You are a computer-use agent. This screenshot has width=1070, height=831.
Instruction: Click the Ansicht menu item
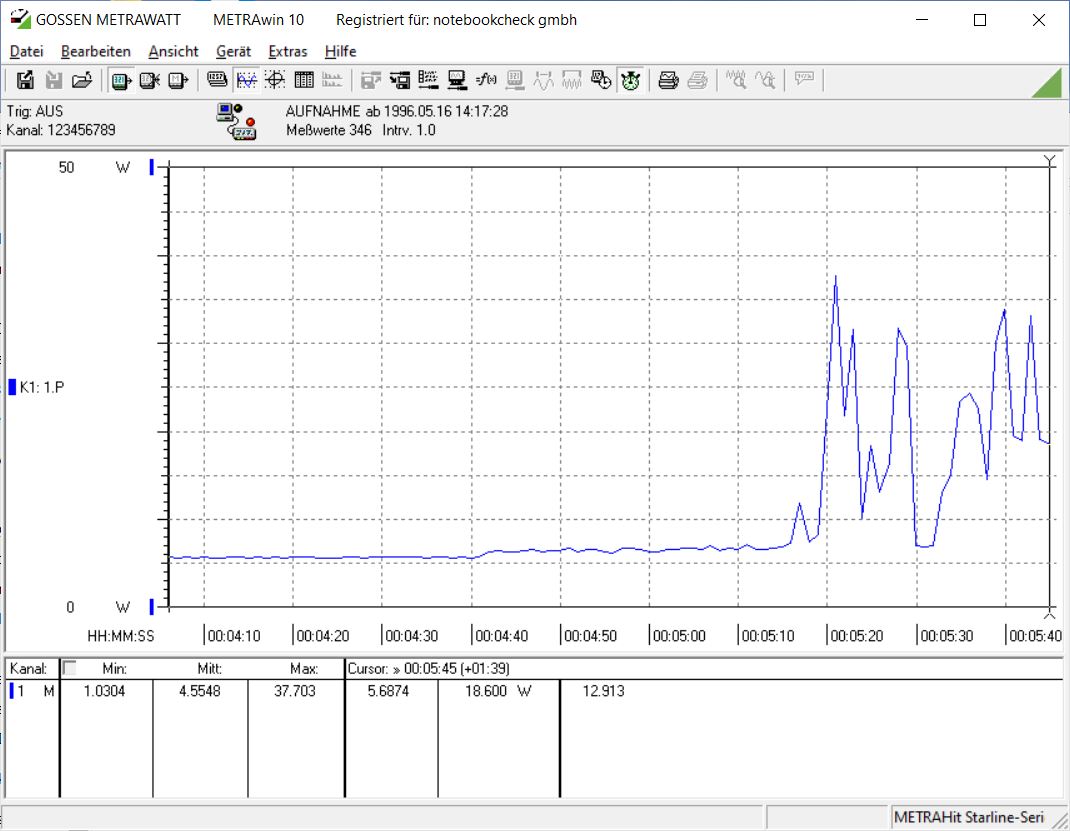[x=173, y=51]
